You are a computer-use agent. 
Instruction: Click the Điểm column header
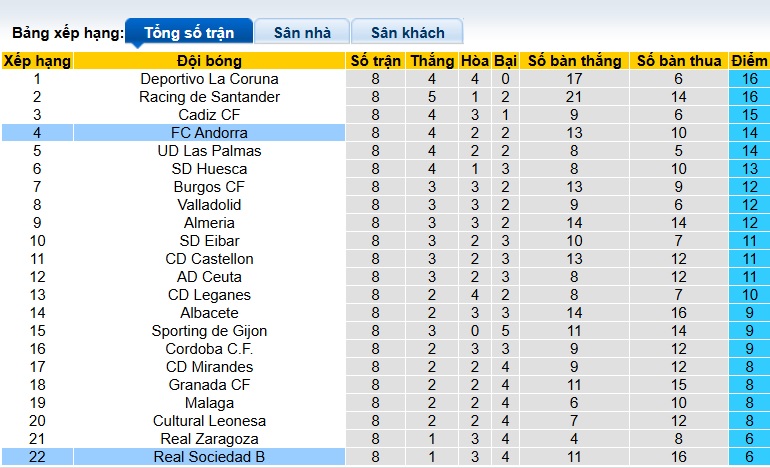click(749, 61)
